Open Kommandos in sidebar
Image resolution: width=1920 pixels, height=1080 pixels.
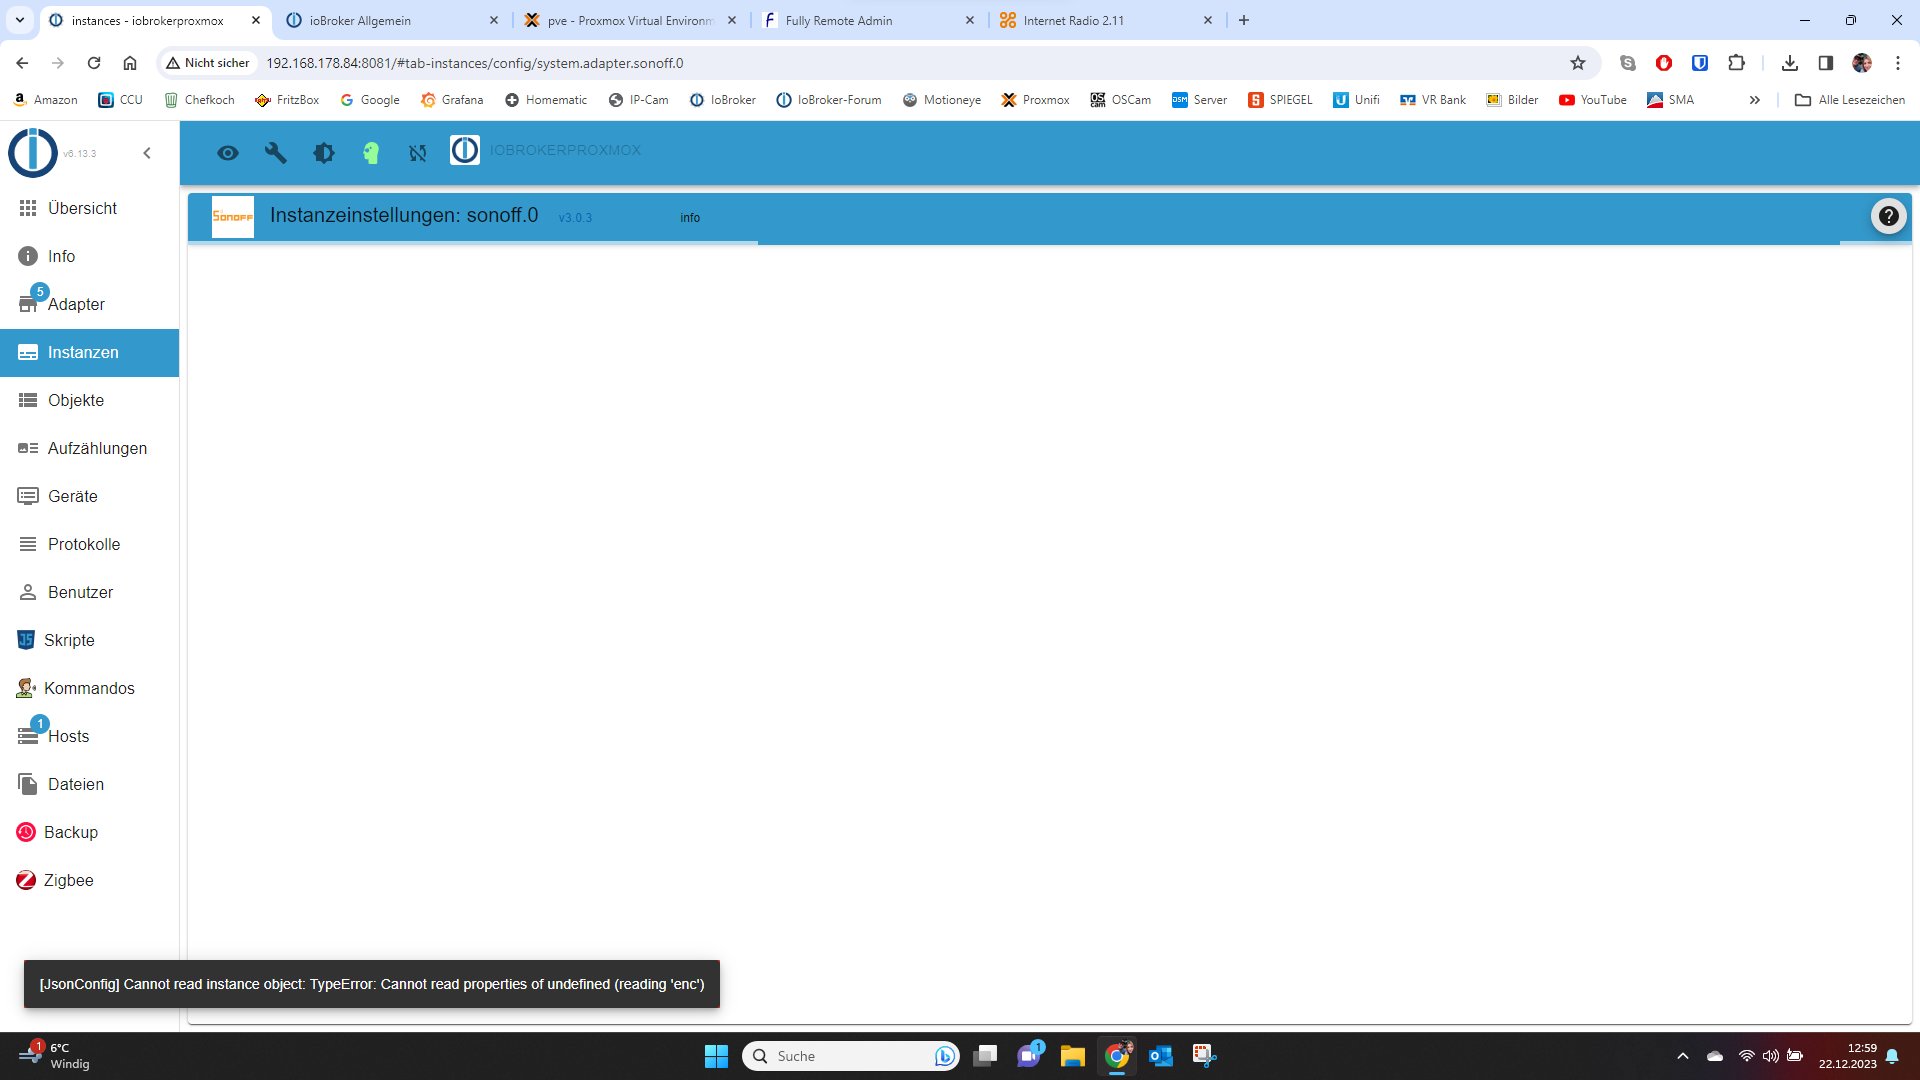[90, 688]
